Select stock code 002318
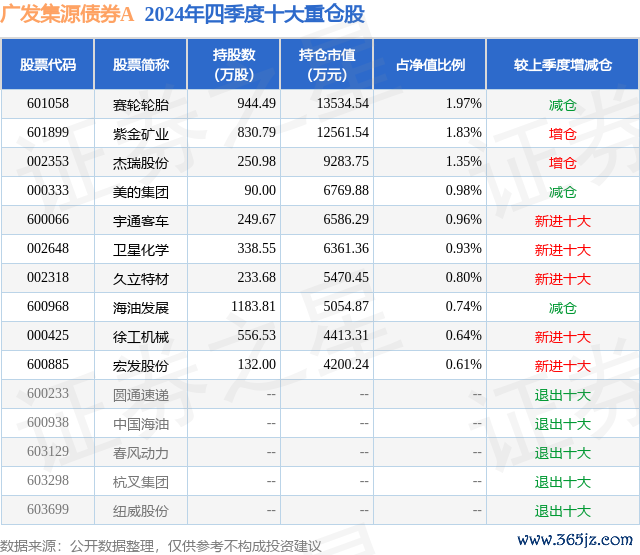Viewport: 640px width, 555px height. click(48, 277)
